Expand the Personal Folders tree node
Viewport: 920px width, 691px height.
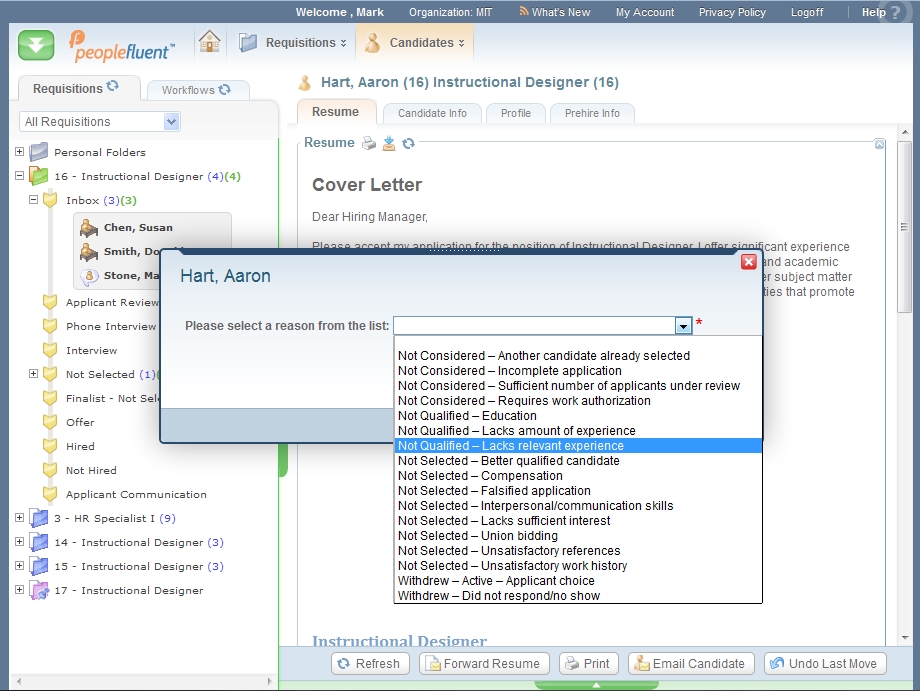pos(19,152)
